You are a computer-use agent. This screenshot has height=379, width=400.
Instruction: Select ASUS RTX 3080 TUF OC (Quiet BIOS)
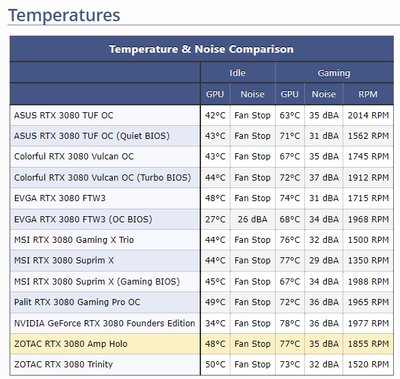pyautogui.click(x=92, y=136)
